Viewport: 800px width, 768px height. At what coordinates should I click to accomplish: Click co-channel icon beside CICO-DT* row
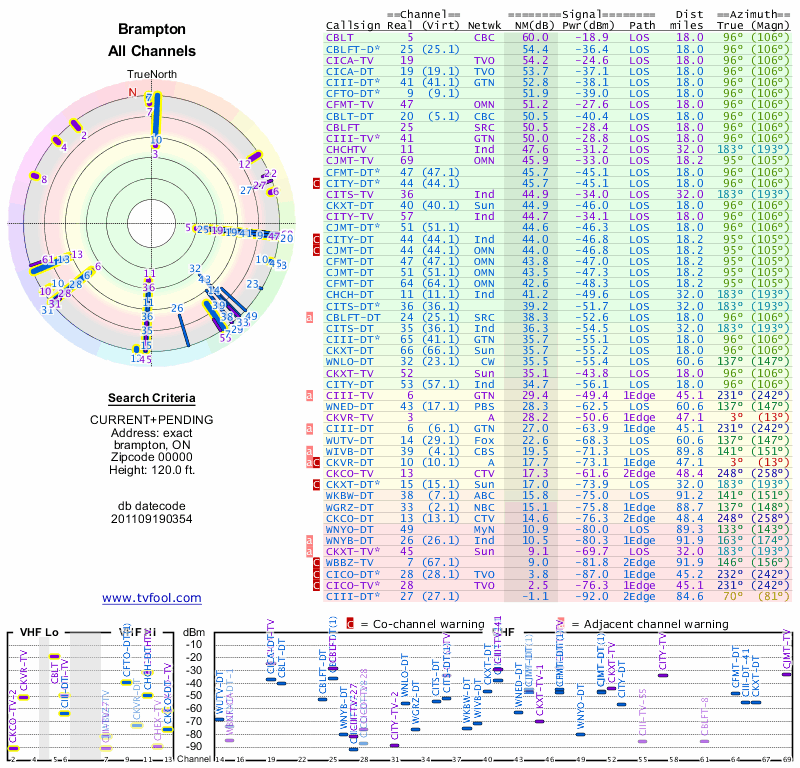316,575
